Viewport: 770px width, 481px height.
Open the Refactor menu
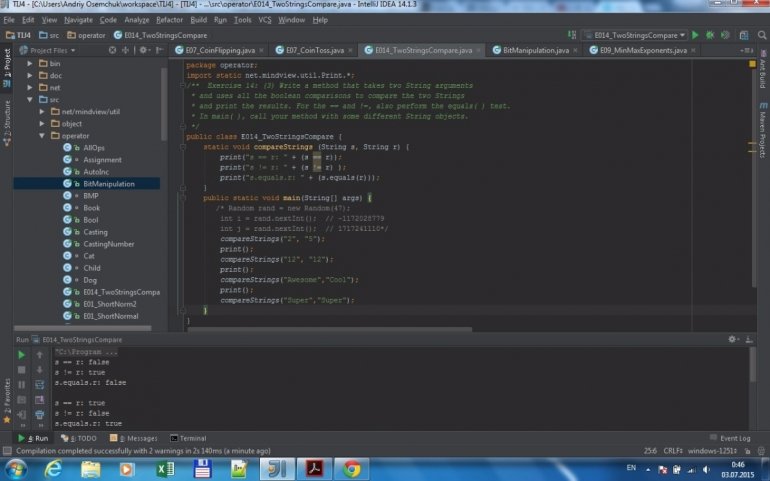click(x=169, y=19)
